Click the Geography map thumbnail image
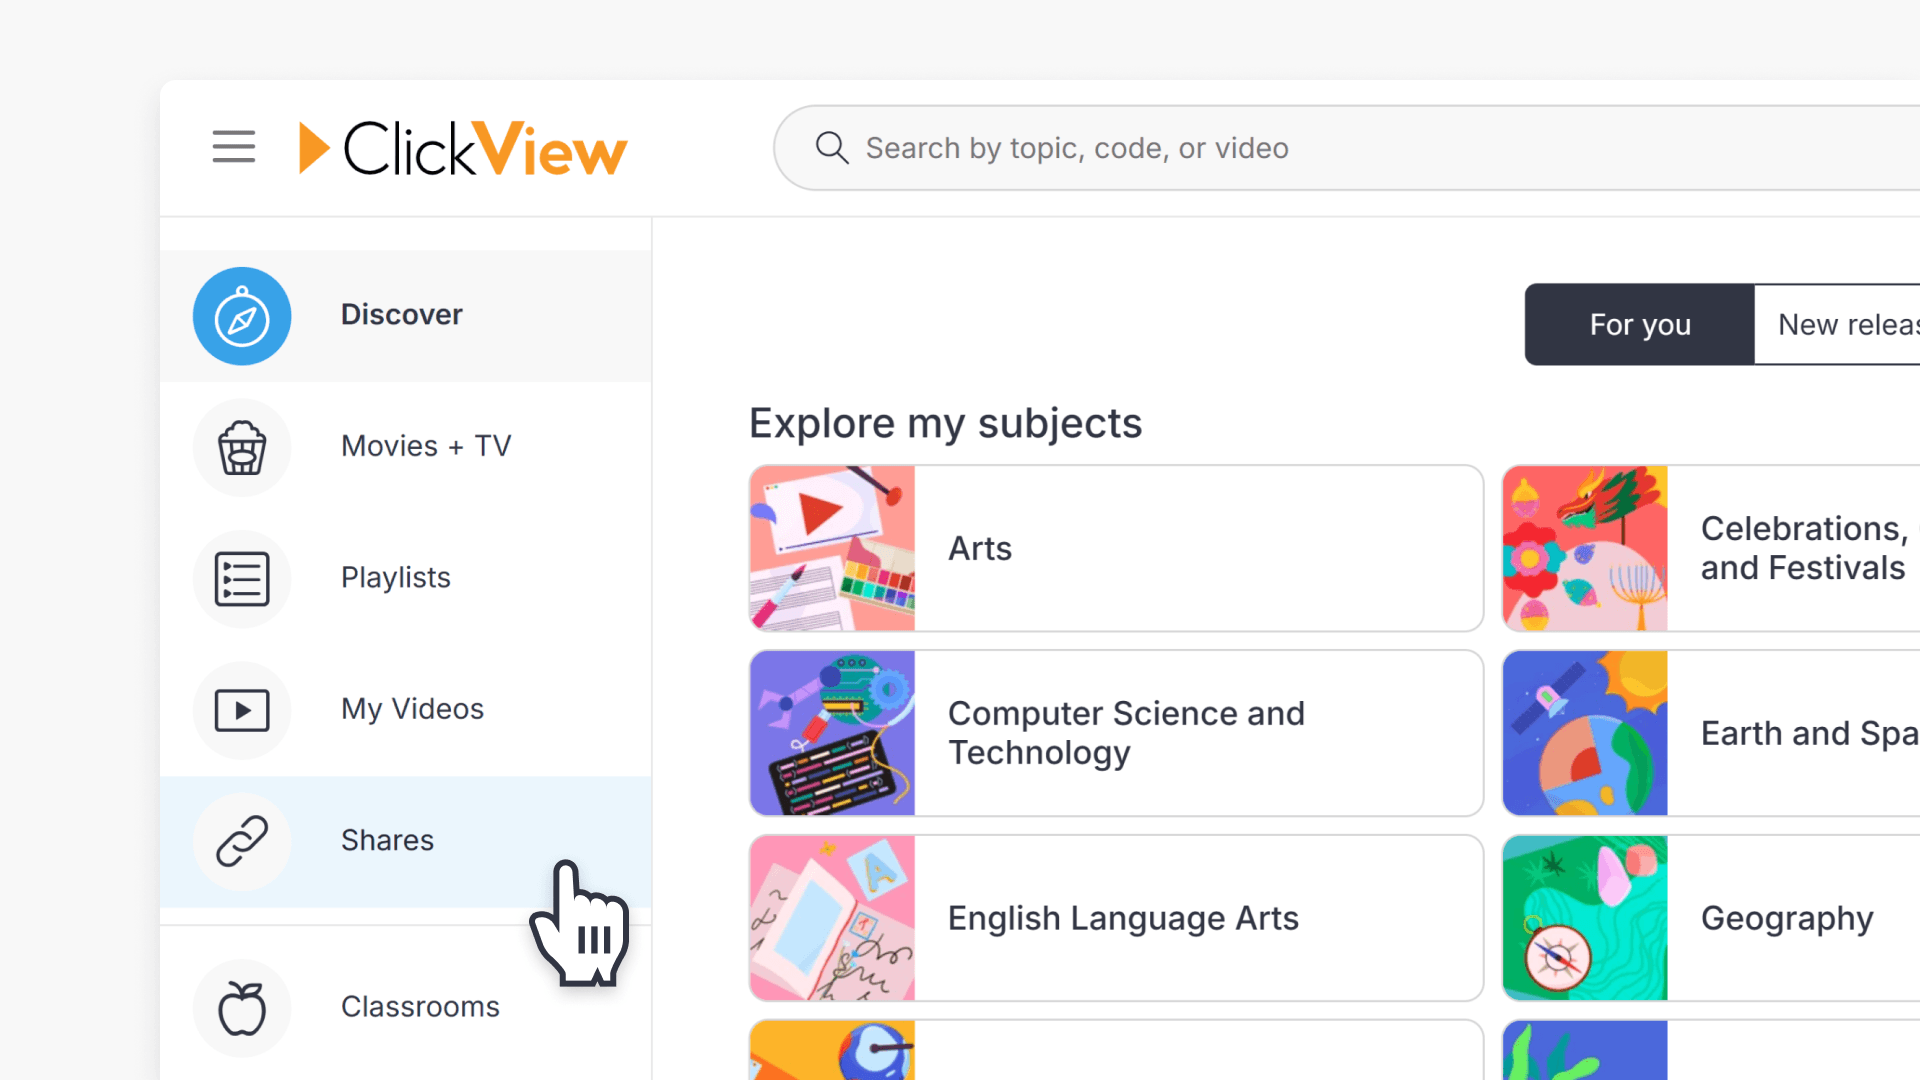 [1584, 917]
